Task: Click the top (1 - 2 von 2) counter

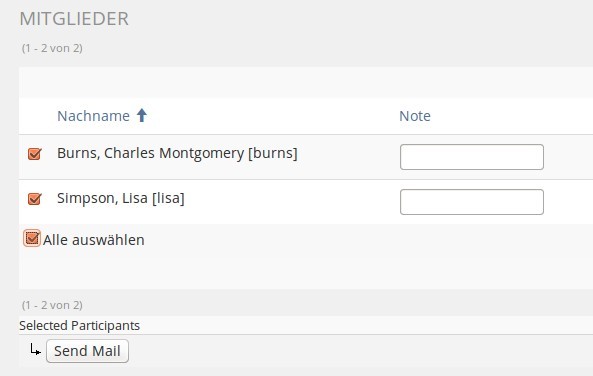Action: pos(52,48)
